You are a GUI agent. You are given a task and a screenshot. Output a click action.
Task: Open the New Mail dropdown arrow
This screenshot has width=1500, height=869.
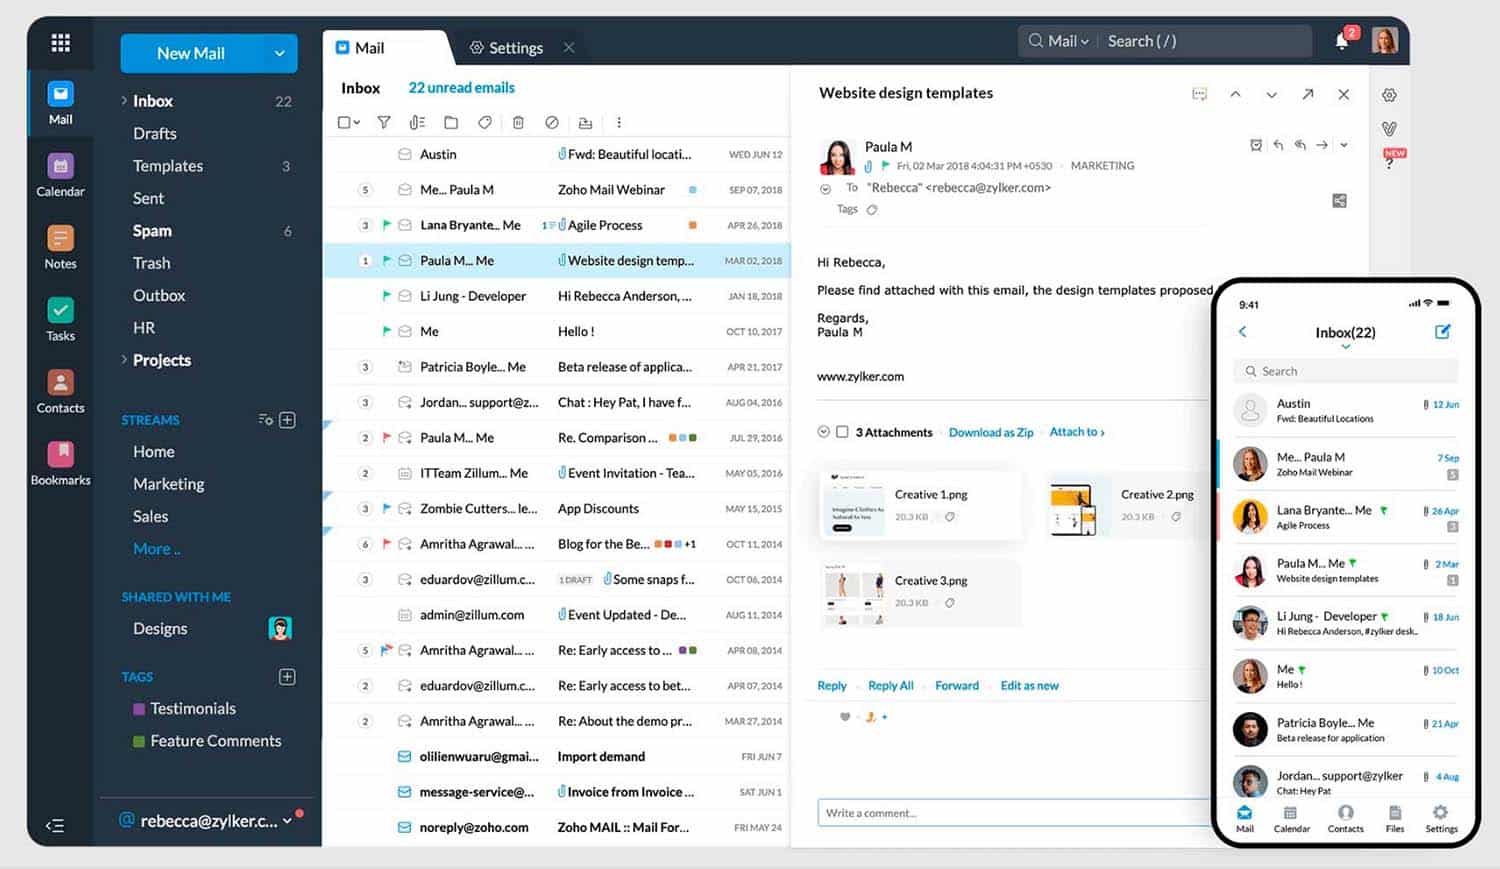click(281, 53)
